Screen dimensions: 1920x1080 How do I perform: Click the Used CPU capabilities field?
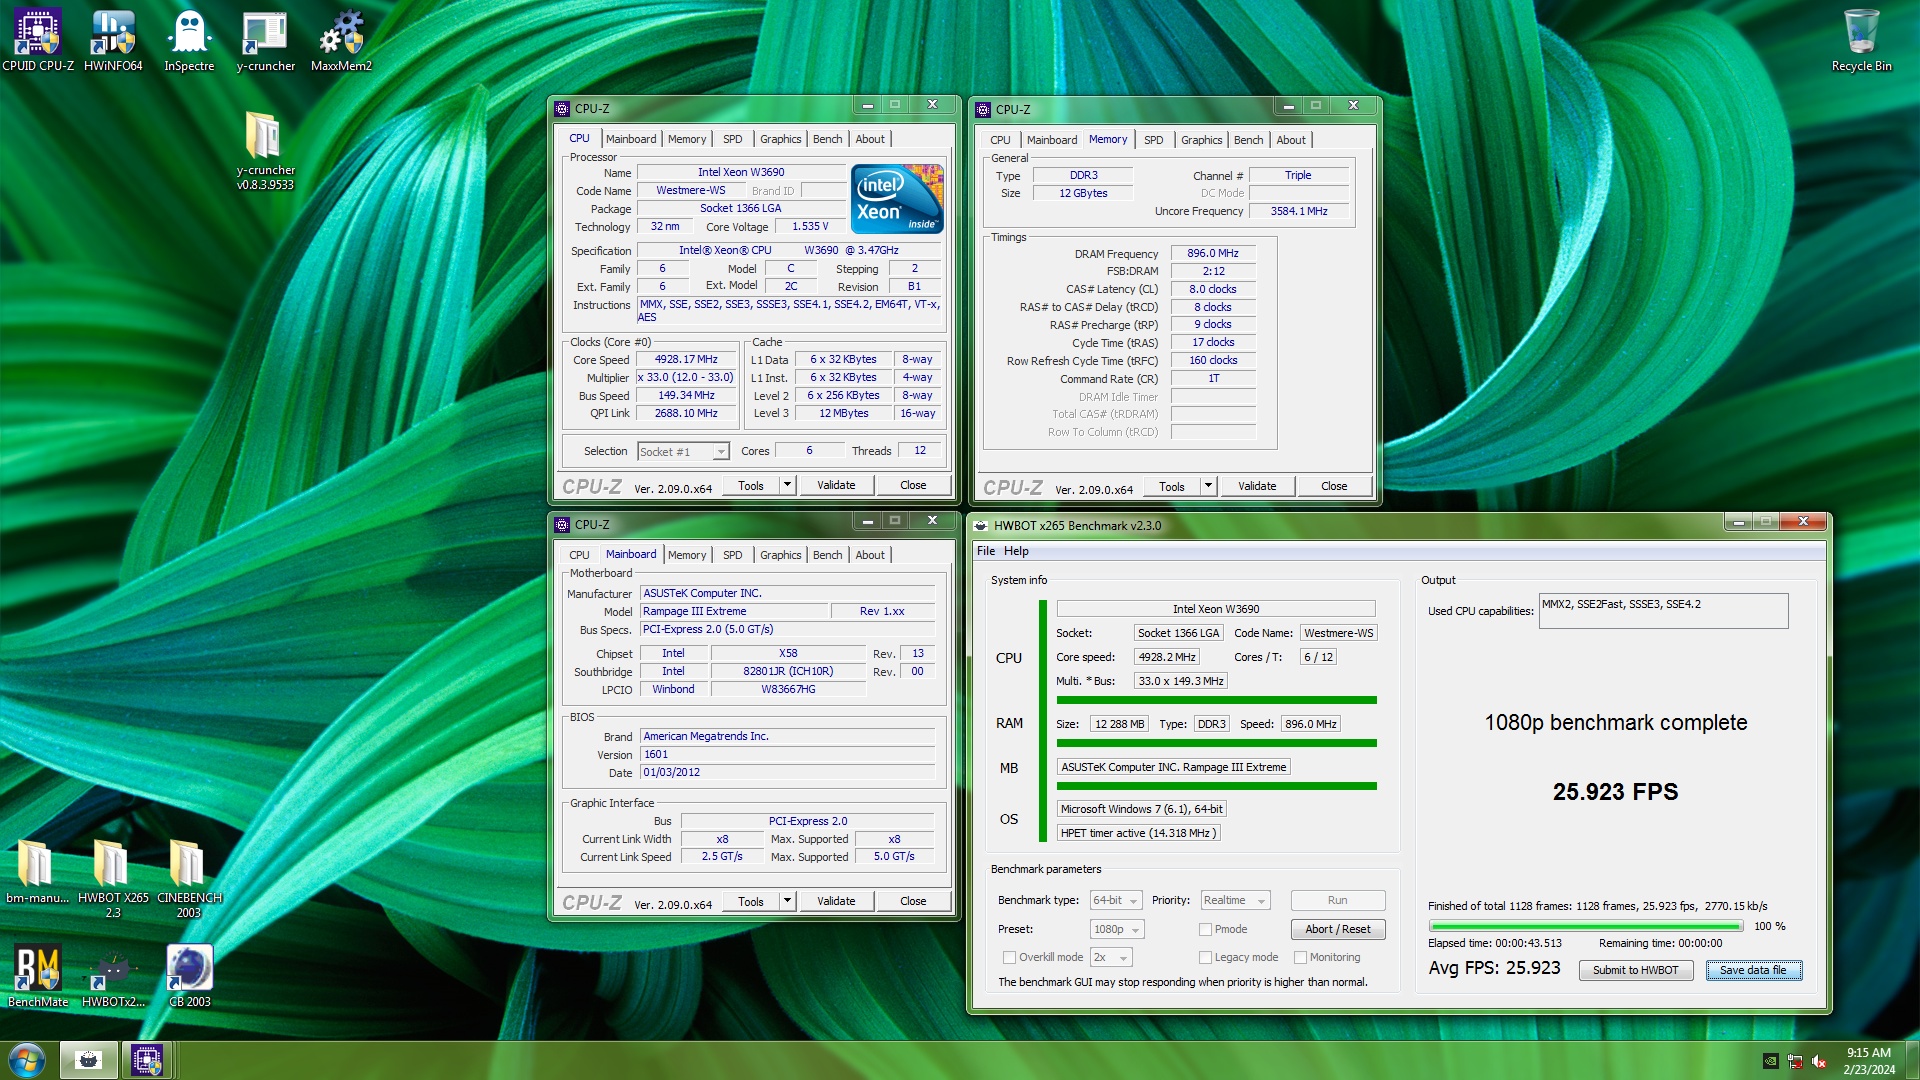1663,611
